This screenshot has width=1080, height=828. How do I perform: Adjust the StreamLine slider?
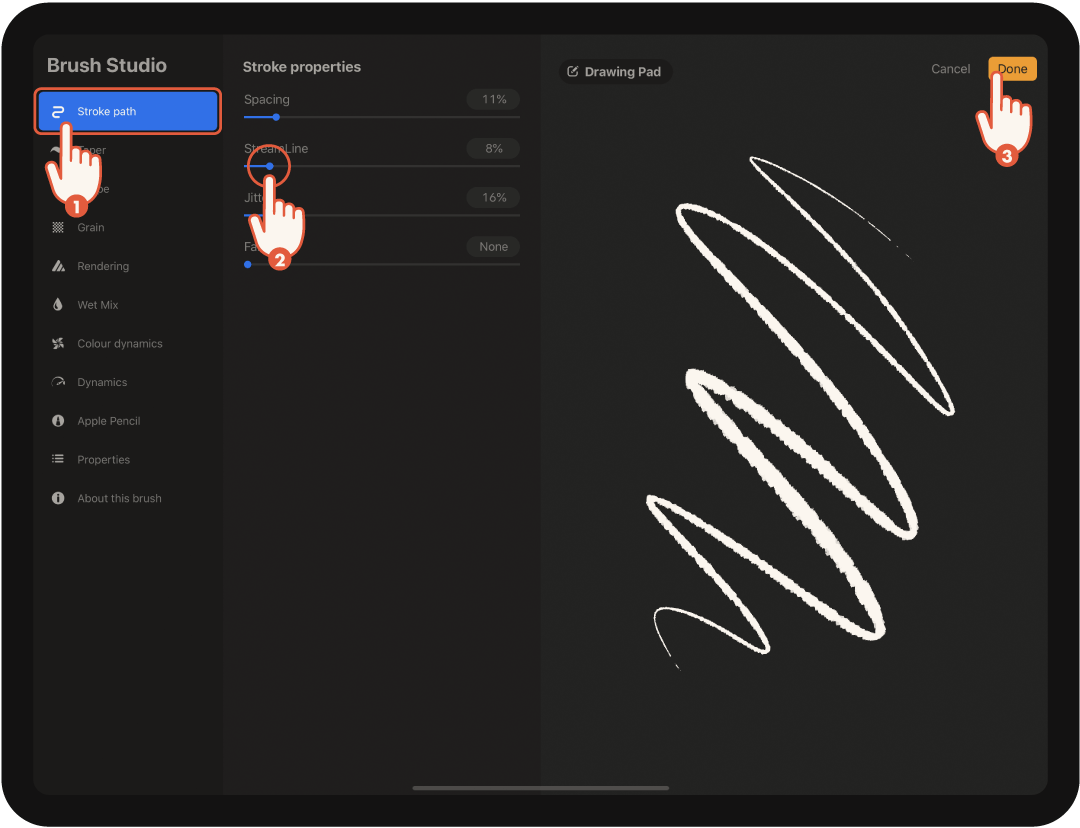pos(268,166)
